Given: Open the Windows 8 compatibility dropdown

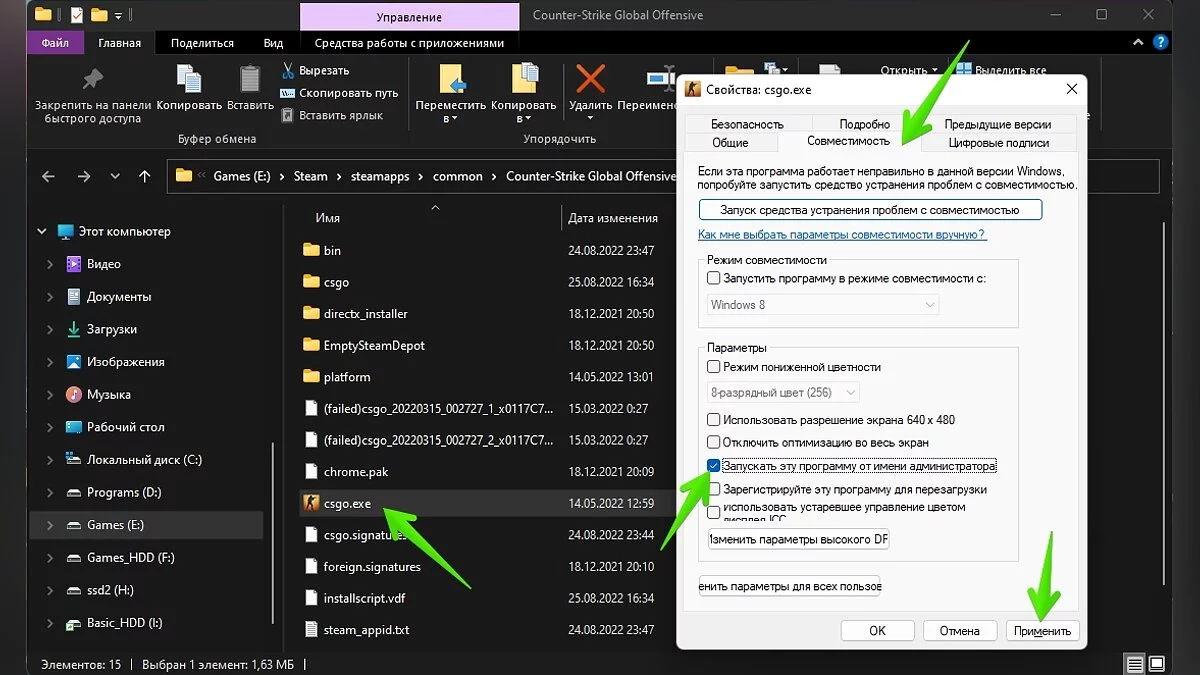Looking at the screenshot, I should (x=823, y=304).
